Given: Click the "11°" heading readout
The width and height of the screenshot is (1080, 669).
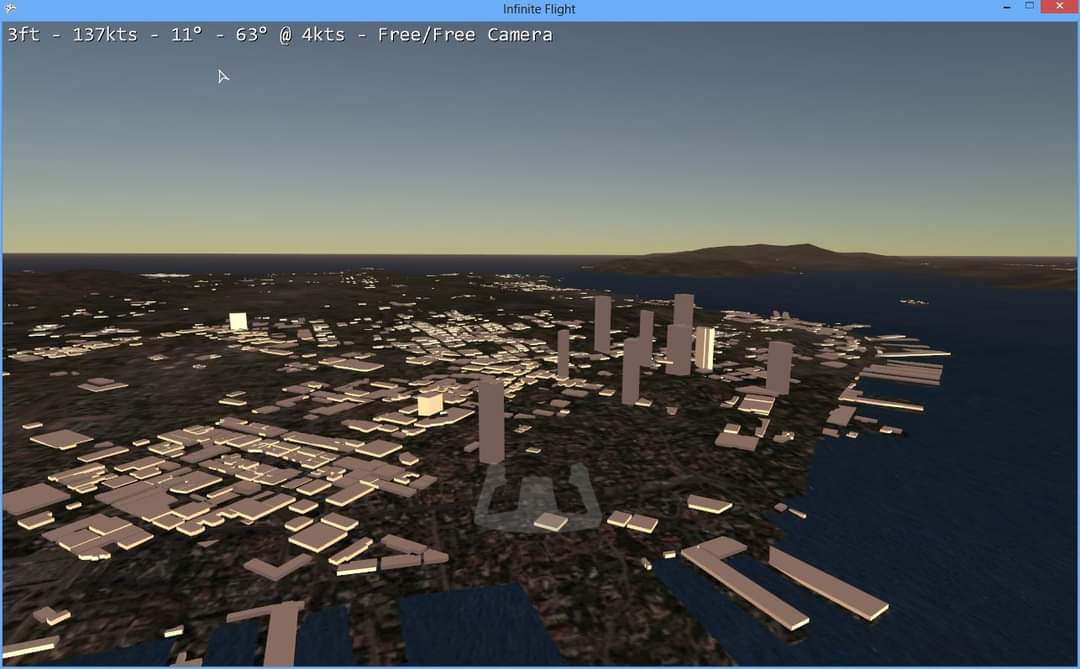Looking at the screenshot, I should click(x=187, y=34).
